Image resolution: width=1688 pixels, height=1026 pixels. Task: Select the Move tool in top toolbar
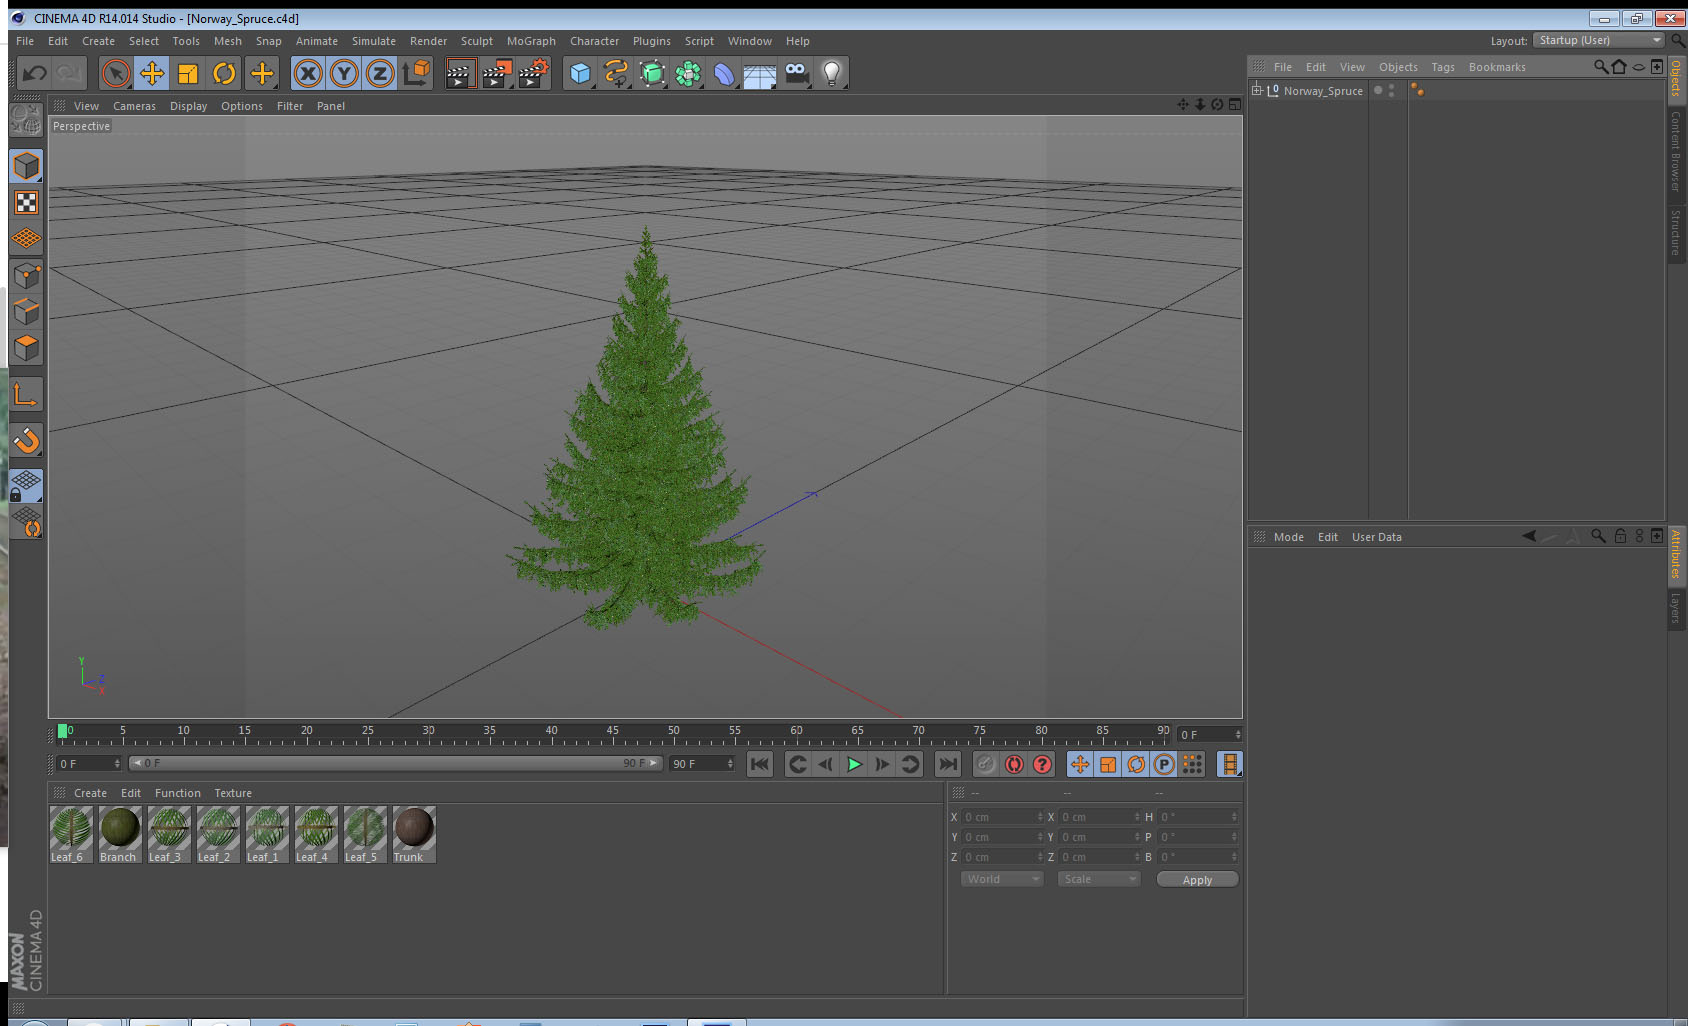pyautogui.click(x=152, y=73)
